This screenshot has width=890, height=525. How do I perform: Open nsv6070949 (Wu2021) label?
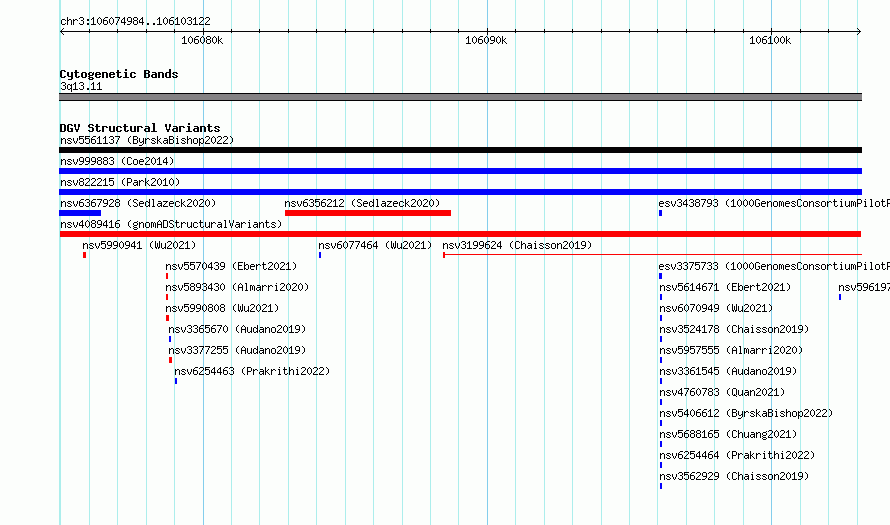click(x=716, y=308)
